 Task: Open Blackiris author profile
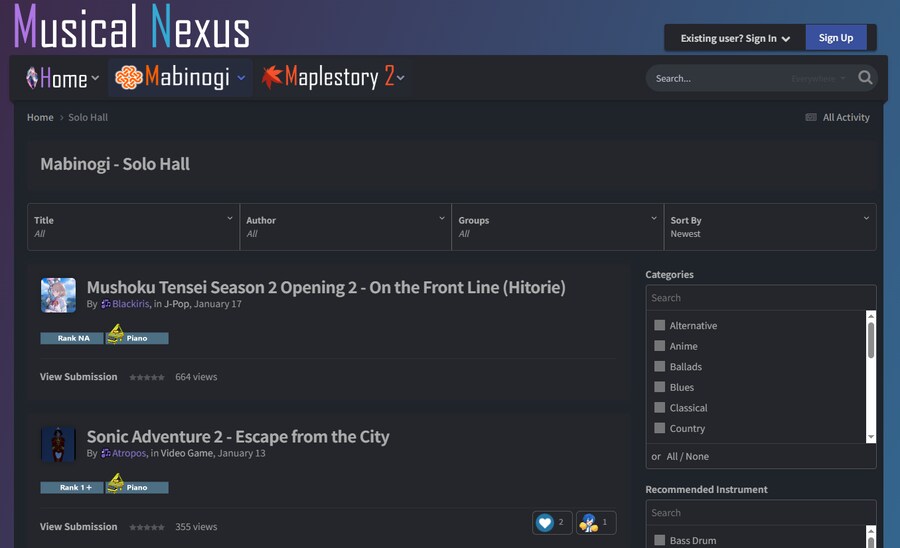click(x=130, y=304)
